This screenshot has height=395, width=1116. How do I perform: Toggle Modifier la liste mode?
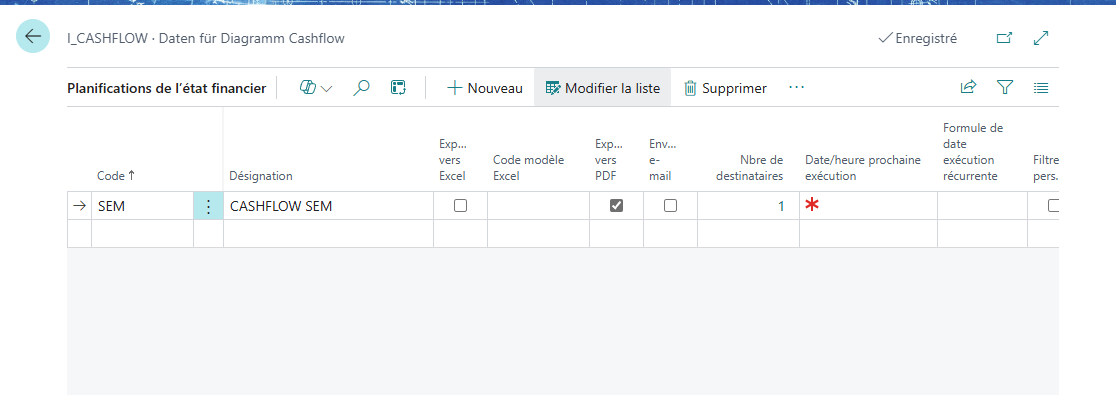pos(602,88)
